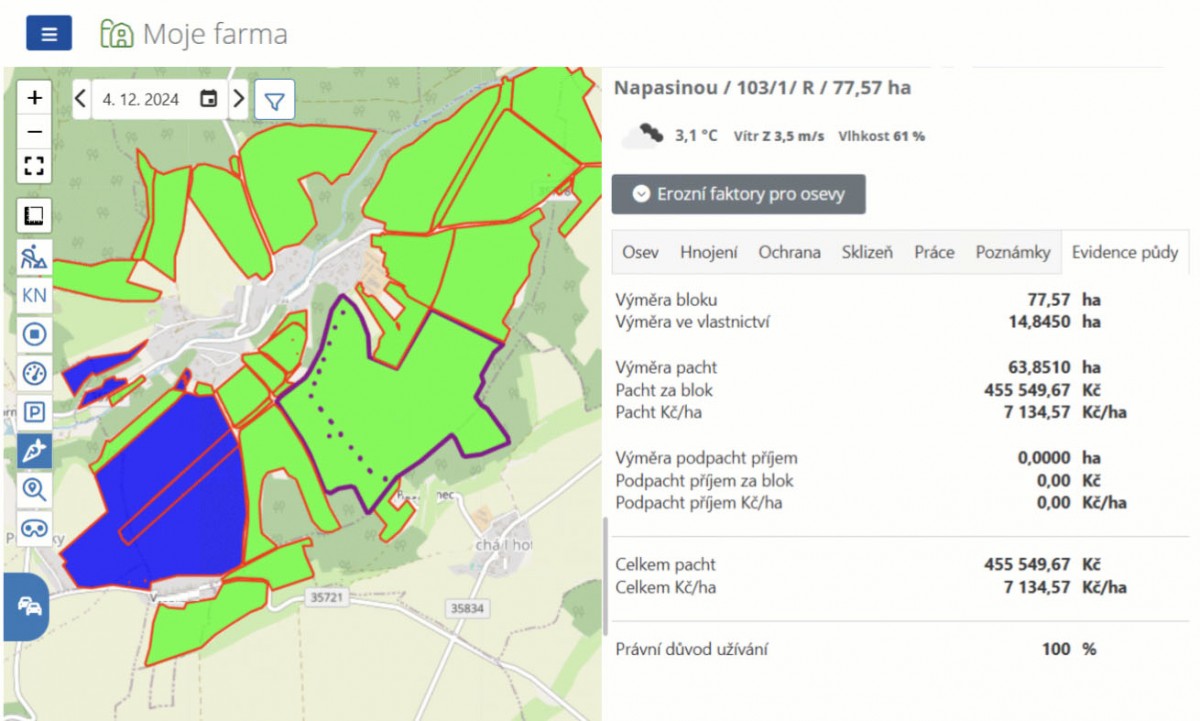This screenshot has width=1200, height=721.
Task: Select the digging worker tool icon
Action: 35,256
